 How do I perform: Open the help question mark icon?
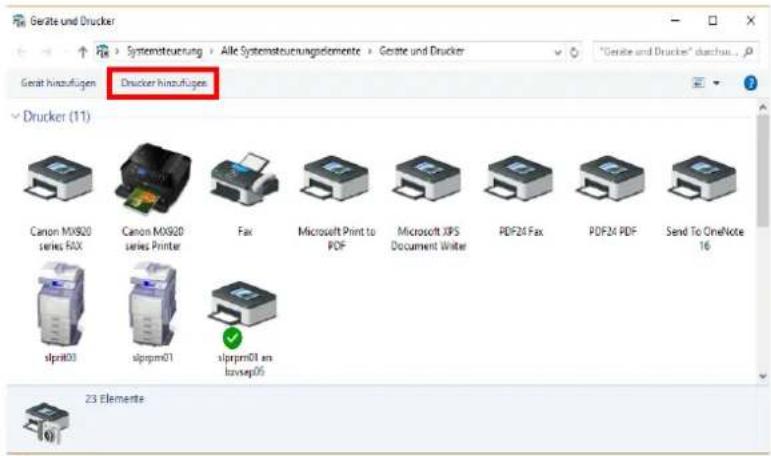coord(750,83)
